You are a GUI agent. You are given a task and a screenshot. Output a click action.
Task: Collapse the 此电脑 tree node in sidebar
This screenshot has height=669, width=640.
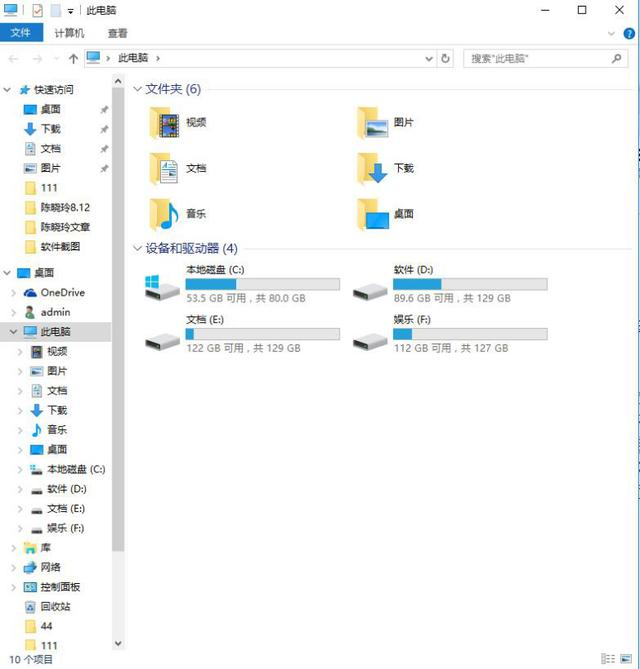click(13, 332)
